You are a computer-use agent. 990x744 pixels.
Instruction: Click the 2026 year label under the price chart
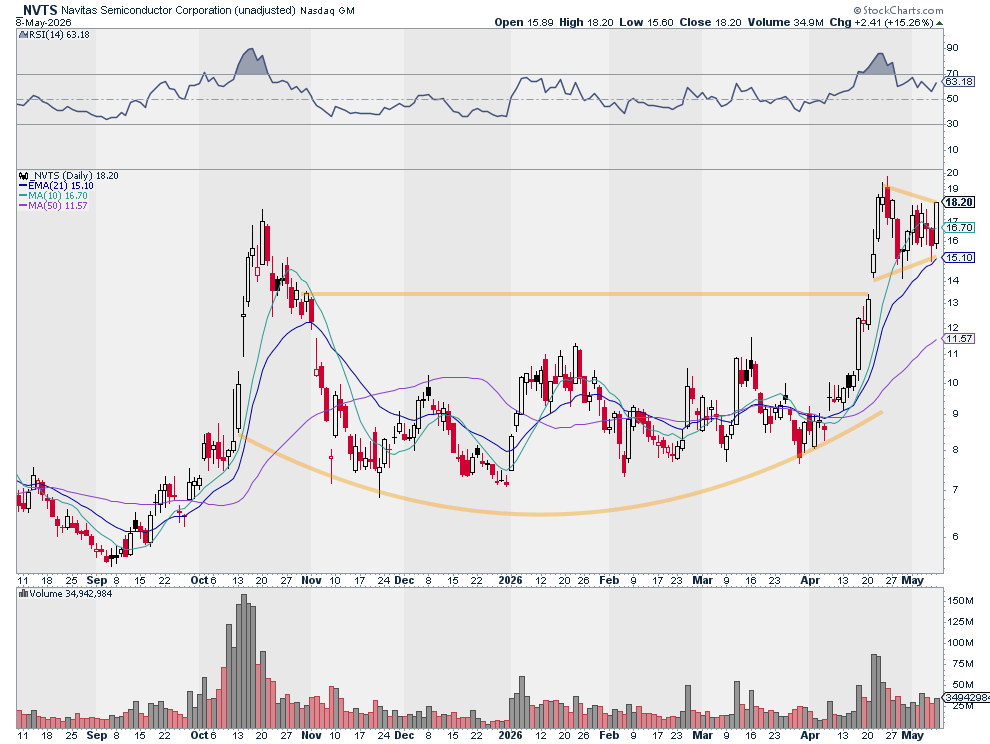(x=510, y=580)
